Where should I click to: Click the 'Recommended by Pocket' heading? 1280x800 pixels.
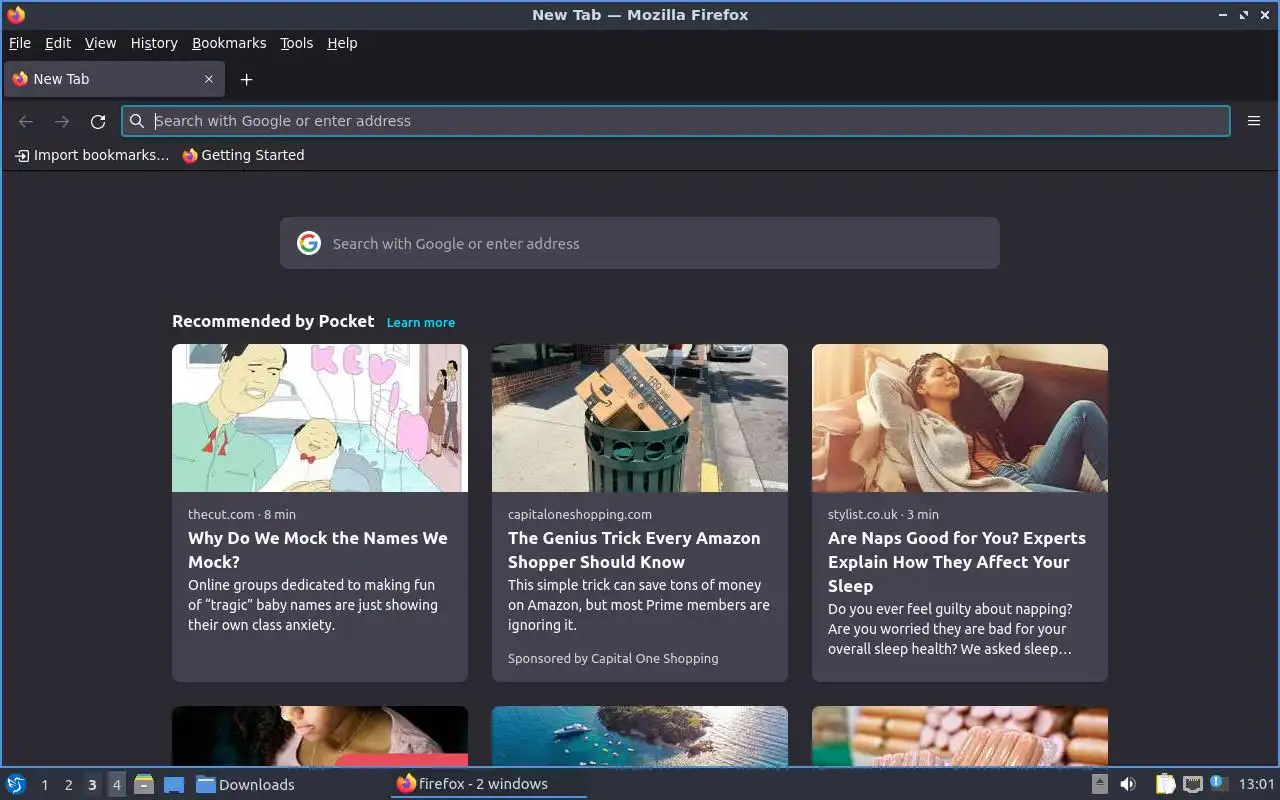273,321
